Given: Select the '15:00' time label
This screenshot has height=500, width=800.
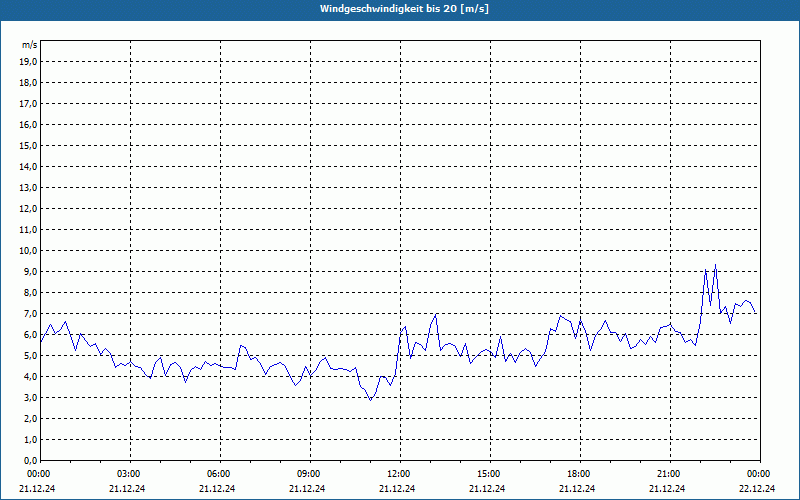Looking at the screenshot, I should (x=490, y=474).
